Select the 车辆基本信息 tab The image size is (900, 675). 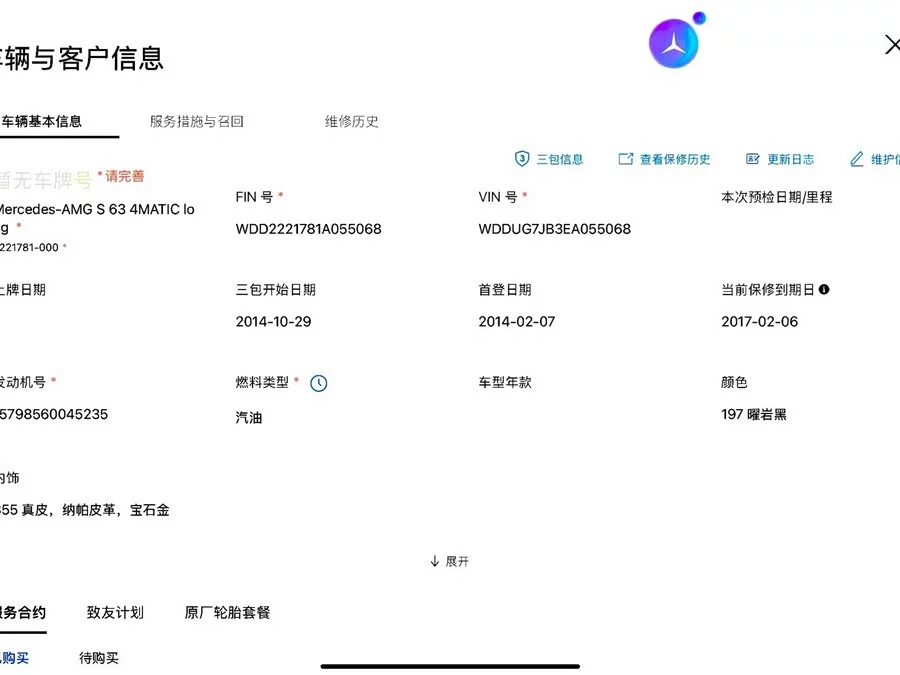tap(41, 121)
